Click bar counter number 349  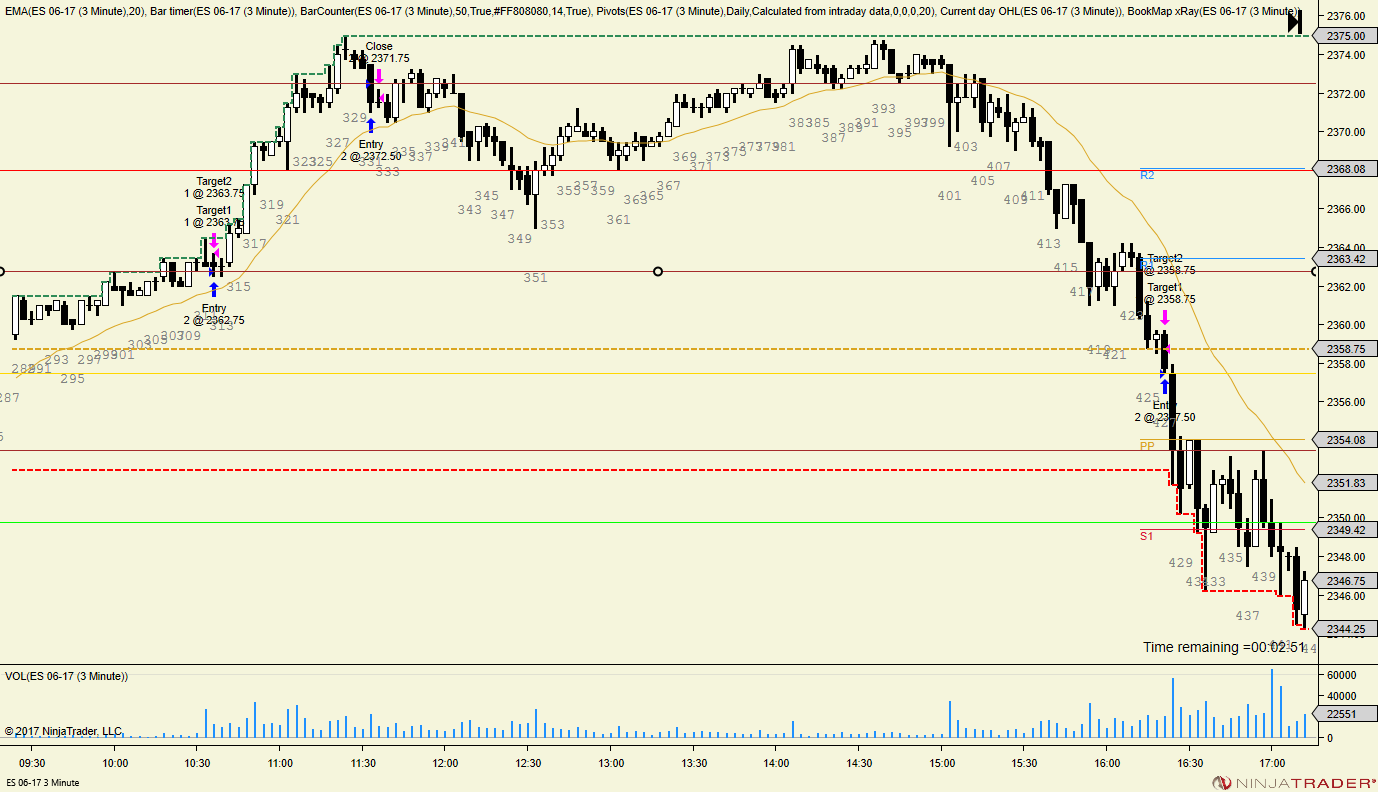[x=520, y=239]
